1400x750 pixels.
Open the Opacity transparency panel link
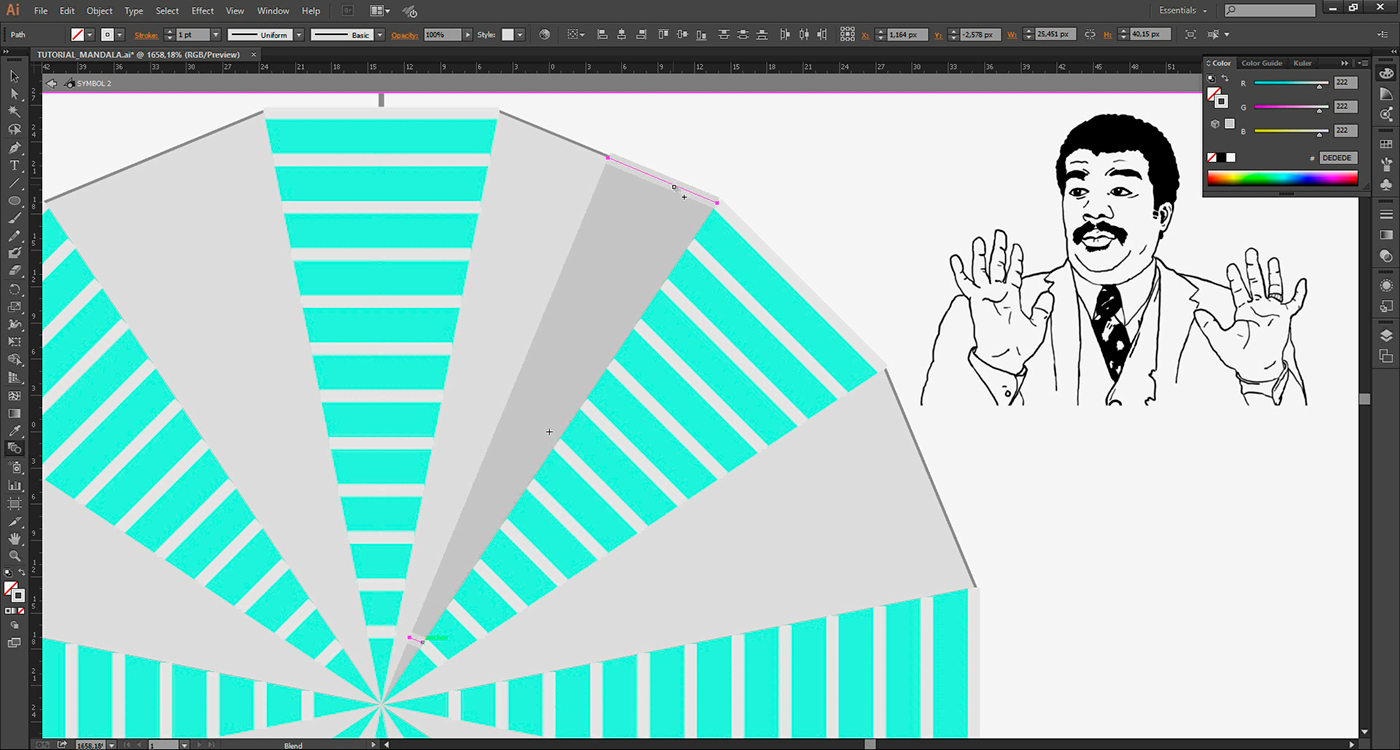point(404,35)
